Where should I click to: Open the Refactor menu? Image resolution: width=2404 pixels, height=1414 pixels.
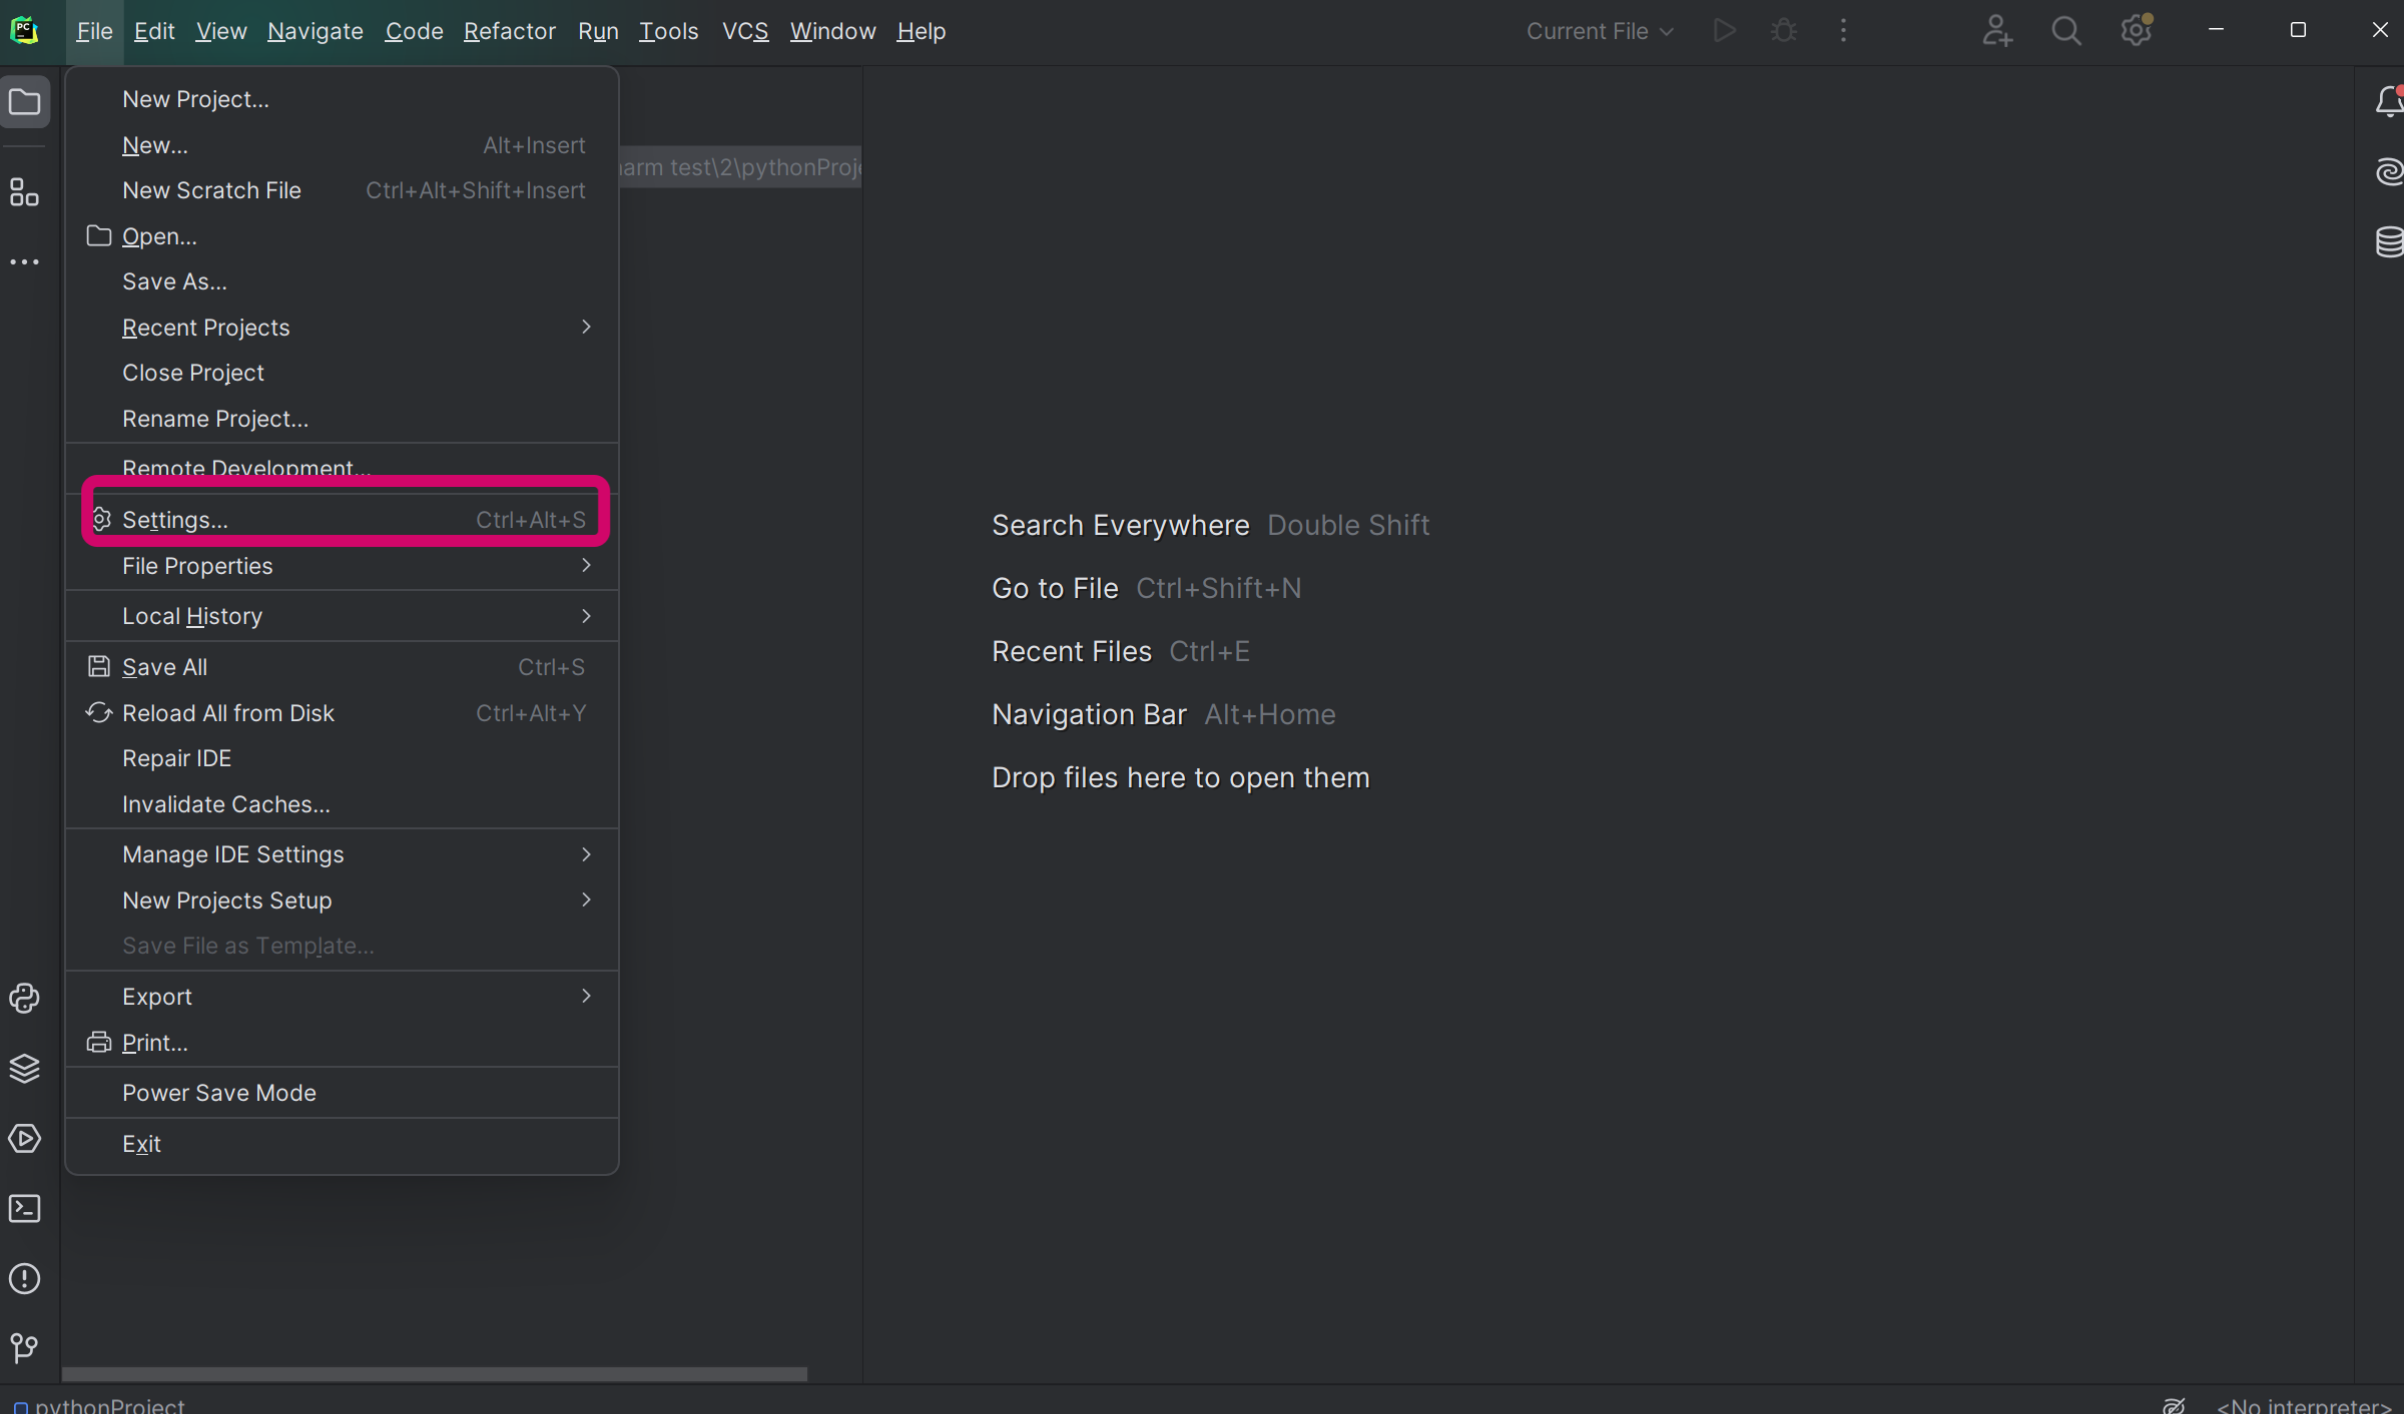509,31
